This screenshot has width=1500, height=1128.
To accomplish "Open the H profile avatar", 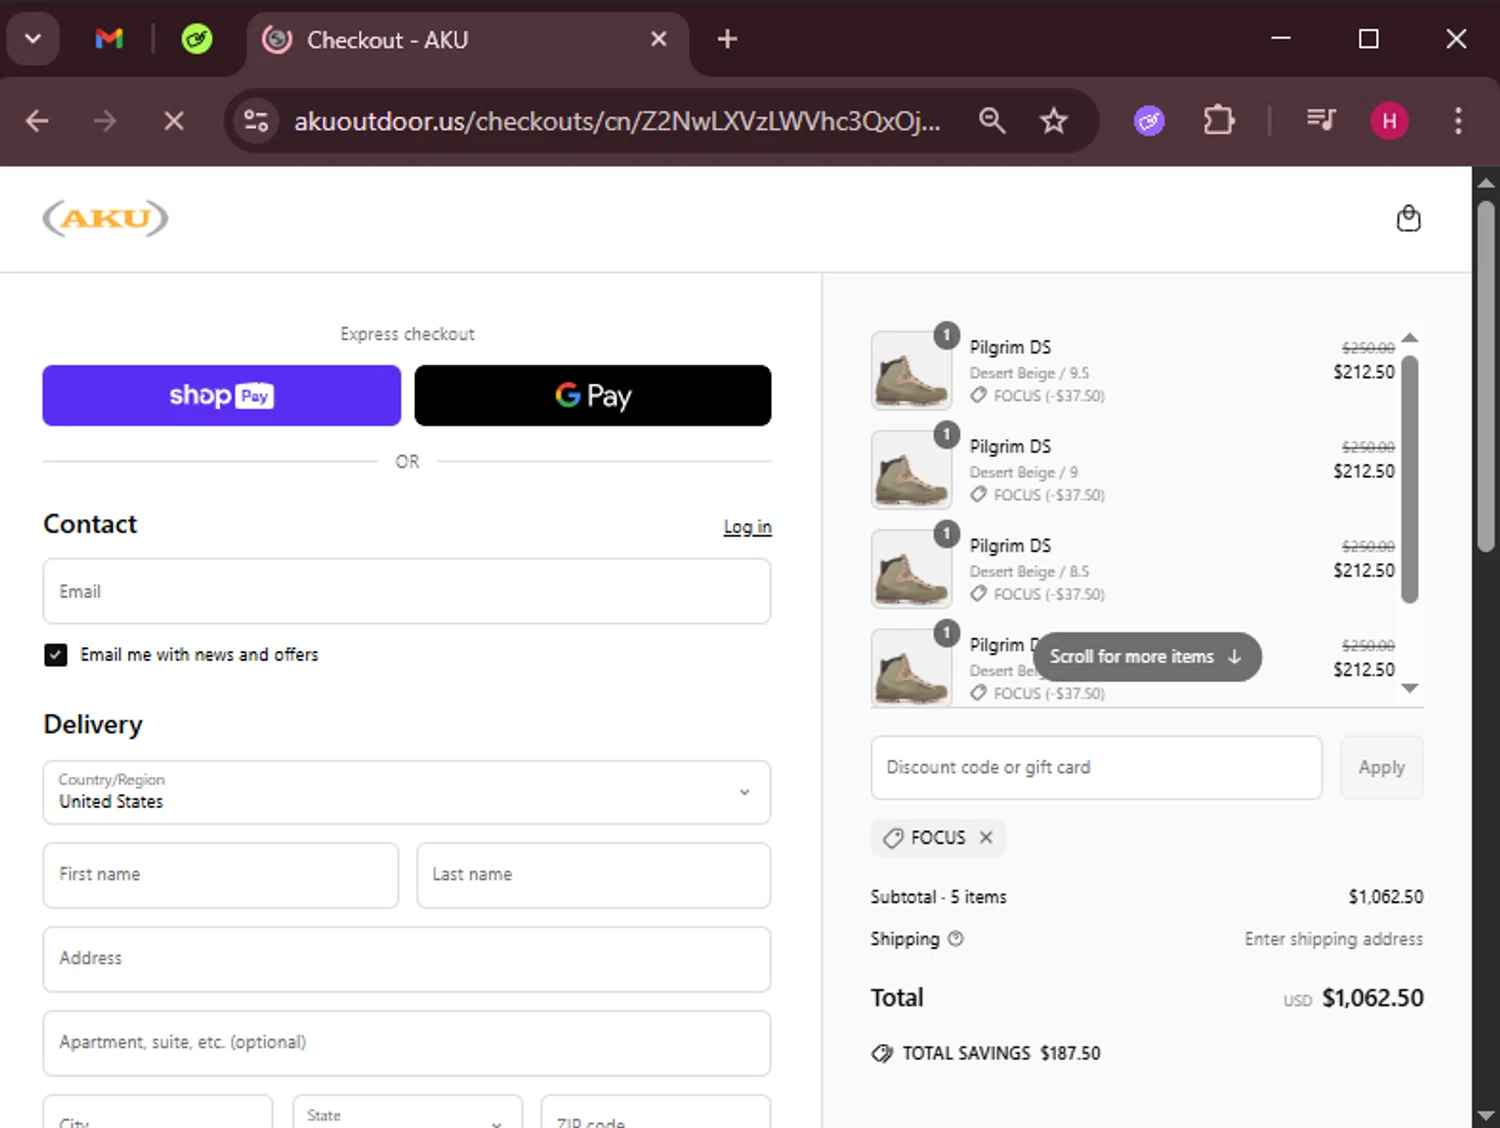I will (x=1389, y=121).
